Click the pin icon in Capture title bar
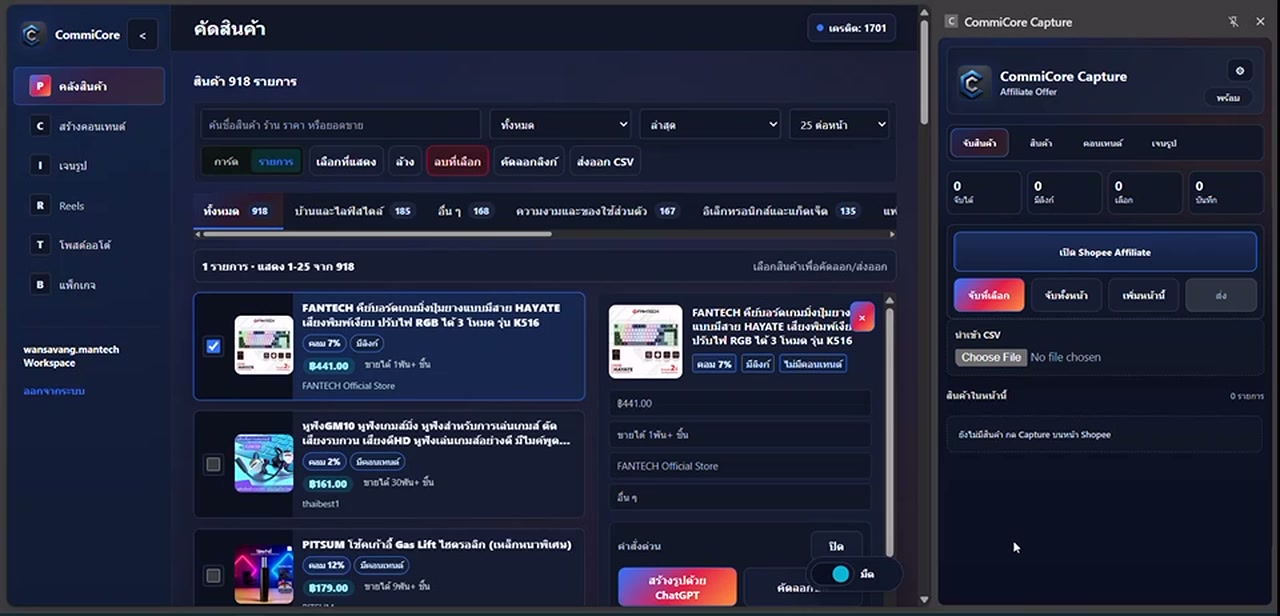Screen dimensions: 1280x616 pyautogui.click(x=1233, y=21)
